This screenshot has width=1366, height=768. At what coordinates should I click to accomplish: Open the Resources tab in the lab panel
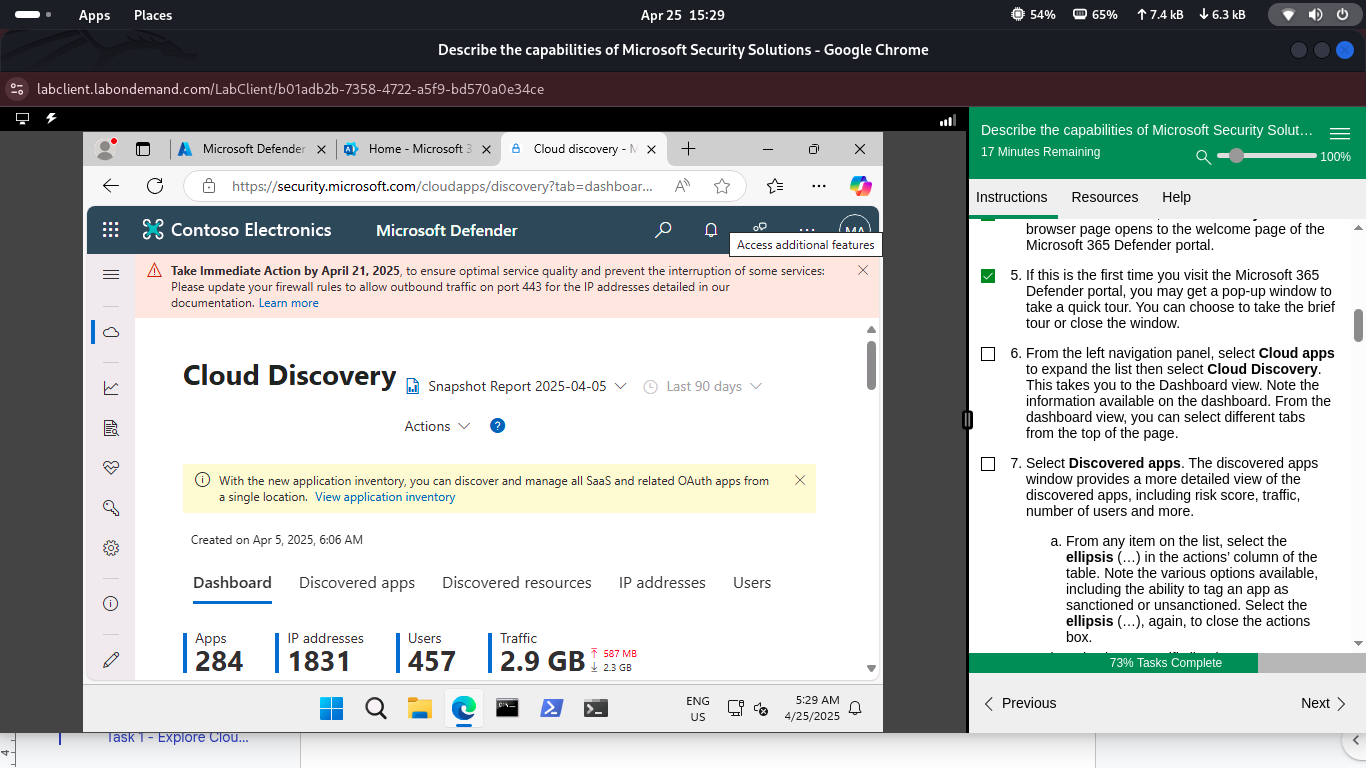(x=1104, y=197)
